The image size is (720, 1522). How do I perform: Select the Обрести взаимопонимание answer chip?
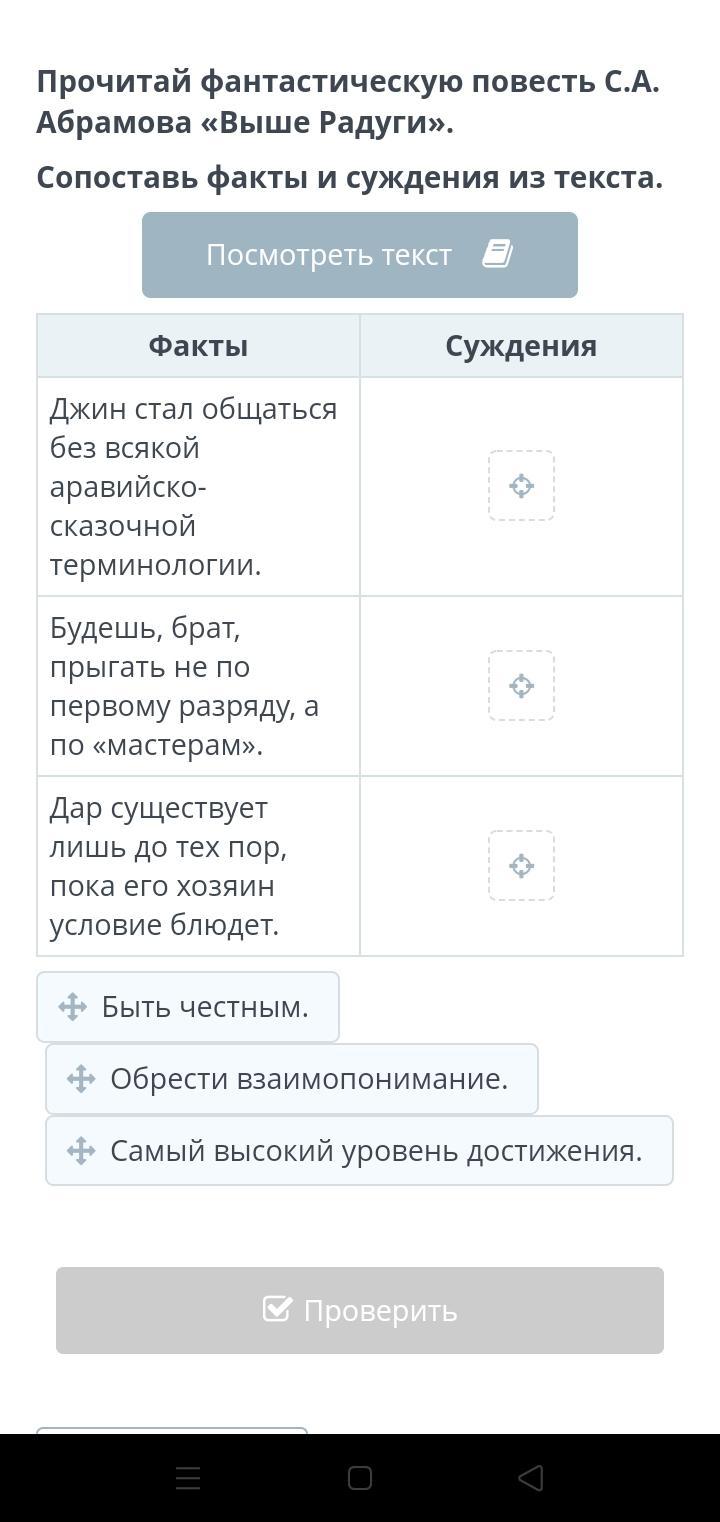pos(292,1079)
